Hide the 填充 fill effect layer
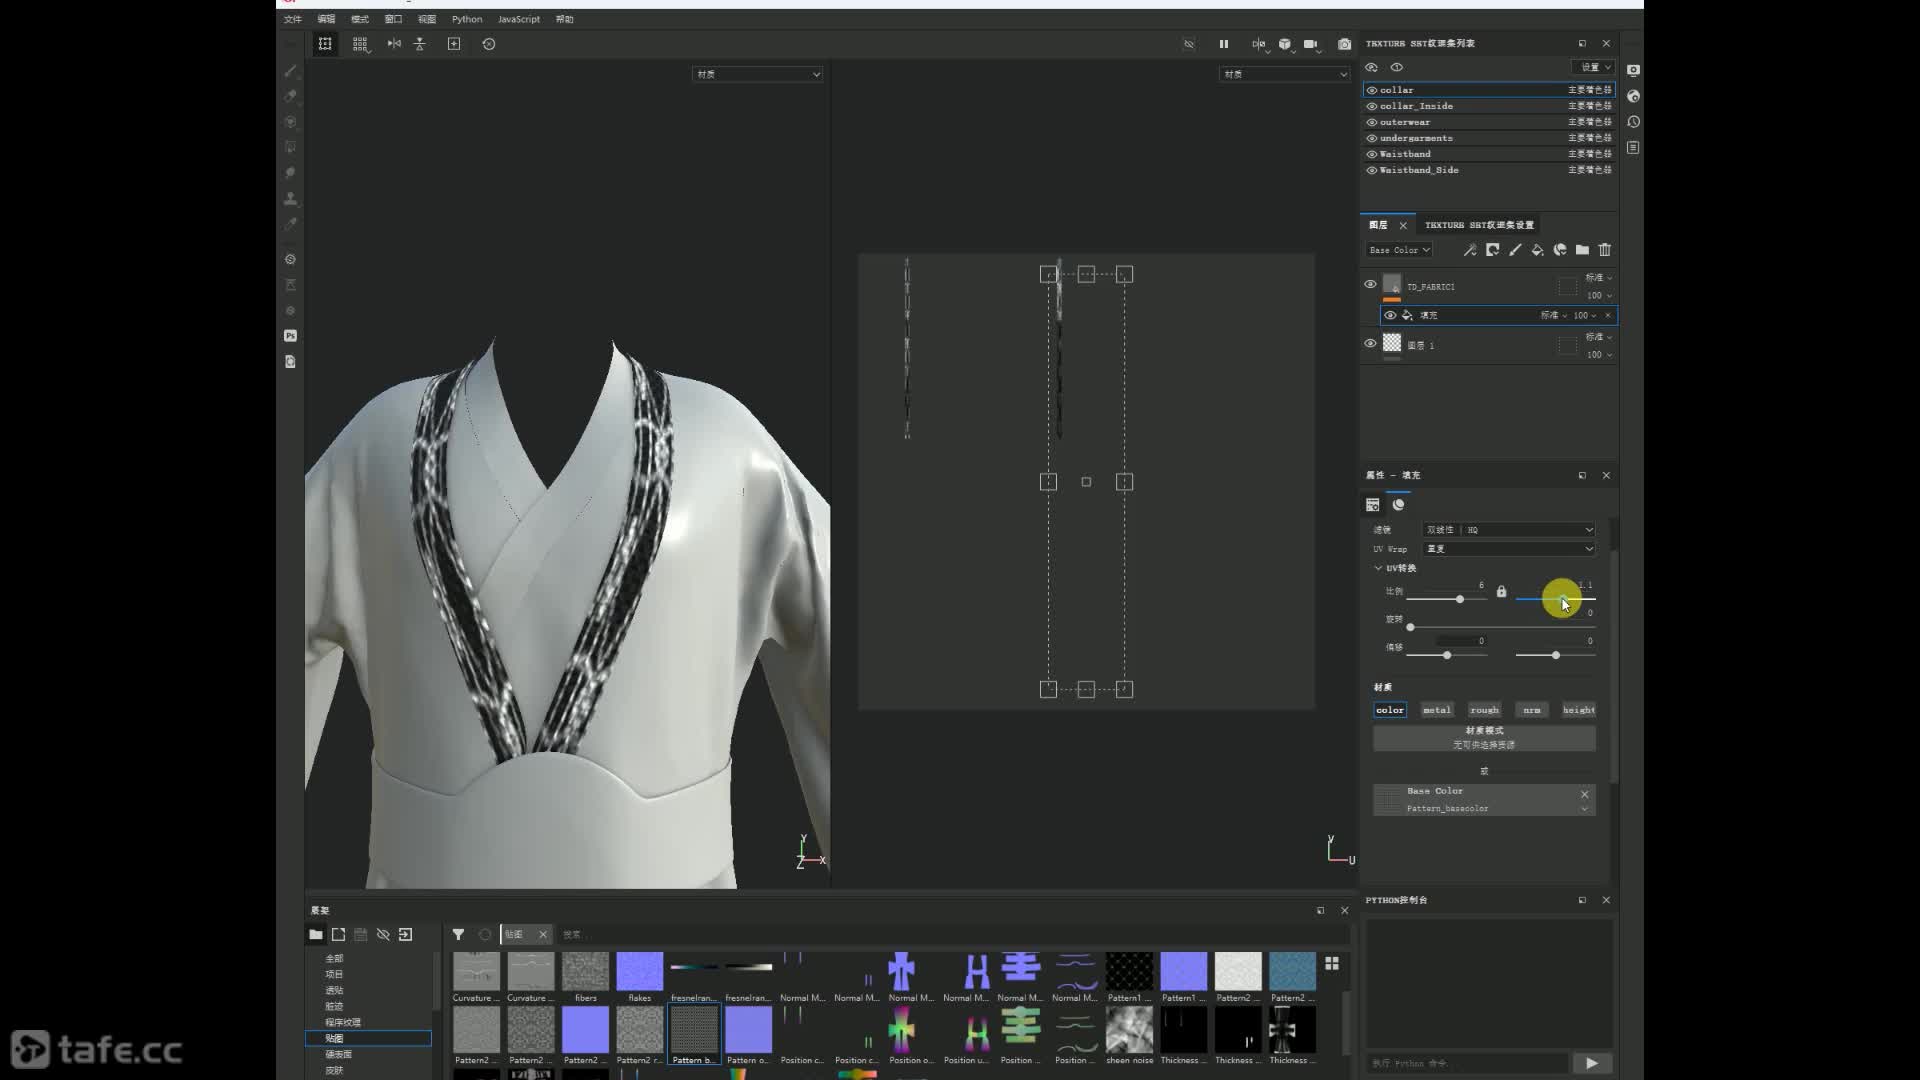Image resolution: width=1920 pixels, height=1080 pixels. tap(1390, 315)
